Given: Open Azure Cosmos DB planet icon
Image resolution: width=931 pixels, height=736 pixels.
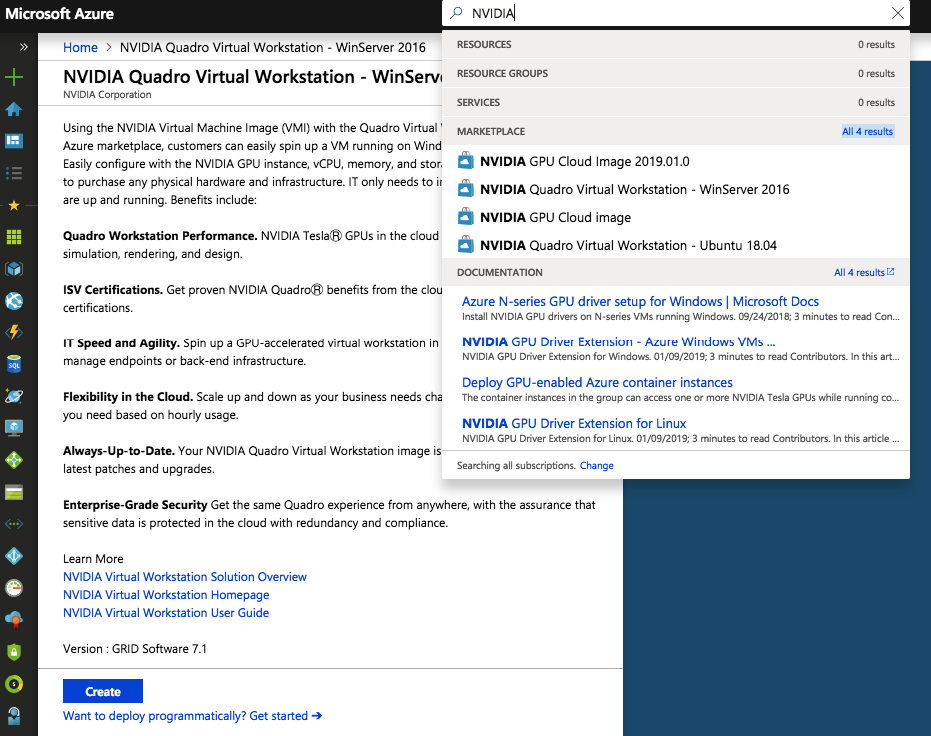Looking at the screenshot, I should pos(14,396).
